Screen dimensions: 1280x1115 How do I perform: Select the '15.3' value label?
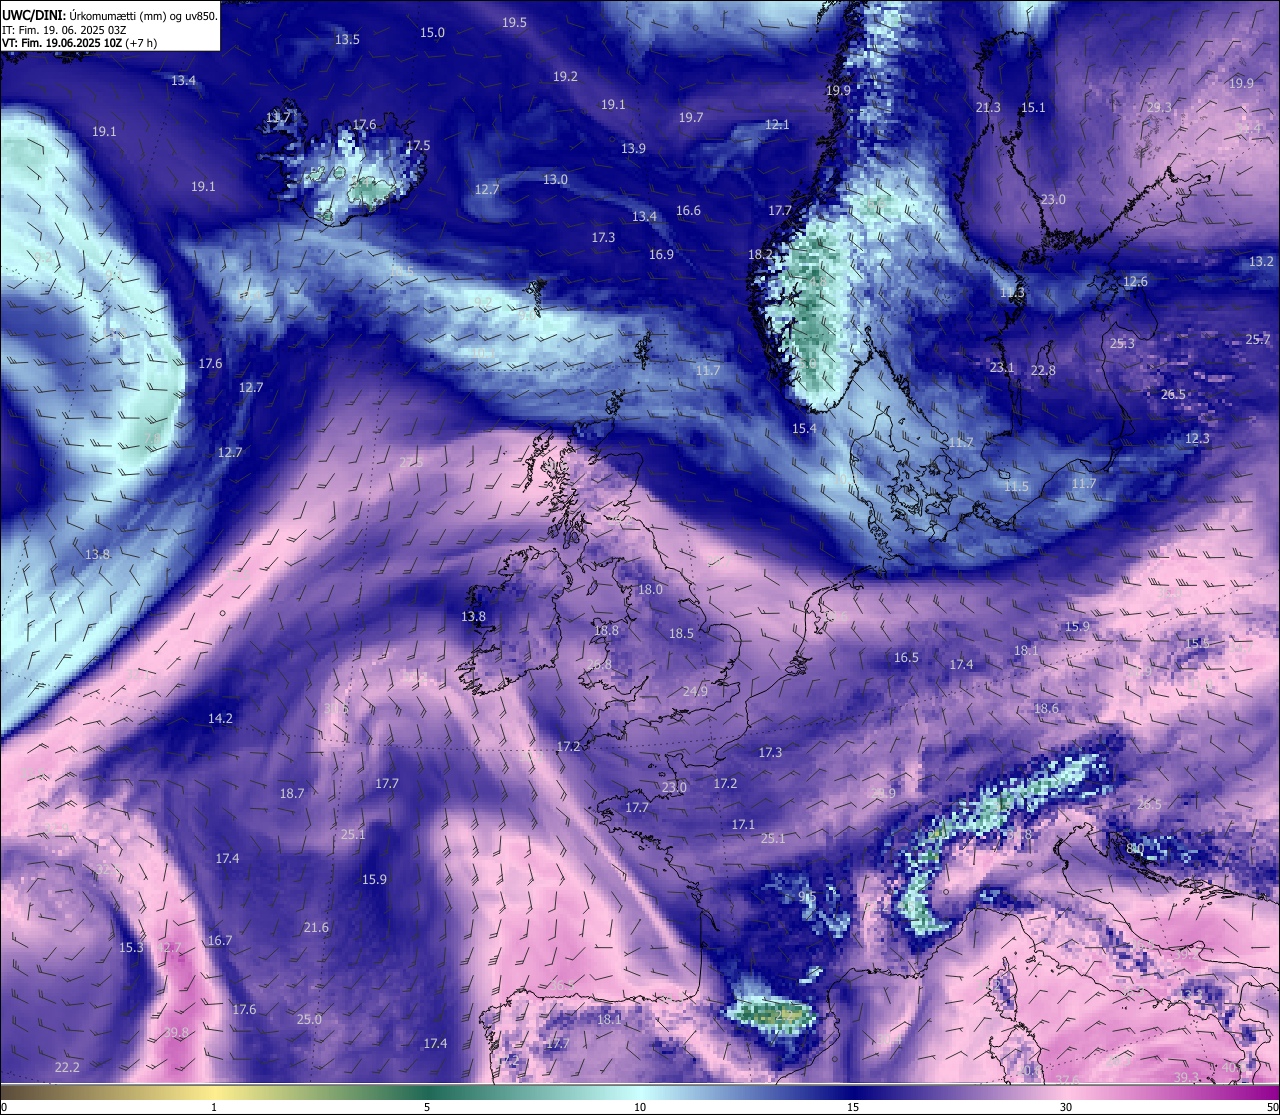131,948
